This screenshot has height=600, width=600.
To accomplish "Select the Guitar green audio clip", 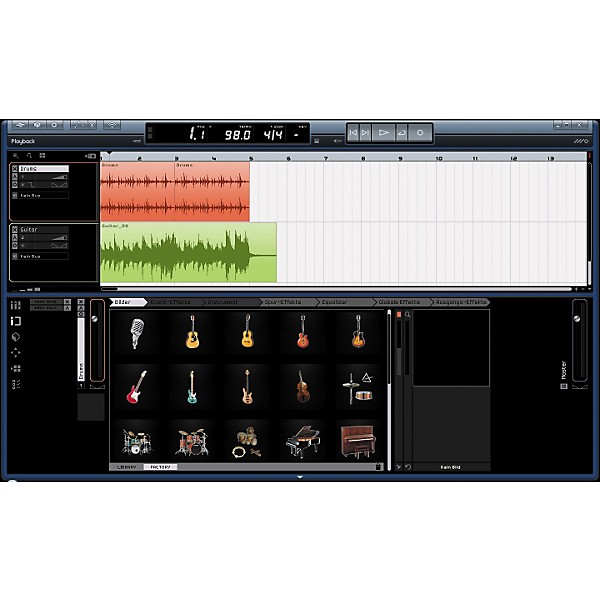I will pyautogui.click(x=188, y=253).
